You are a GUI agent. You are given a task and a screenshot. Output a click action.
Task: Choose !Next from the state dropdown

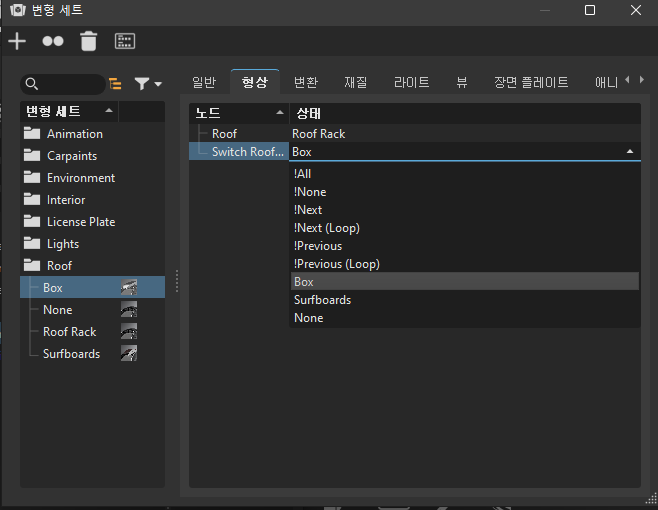click(x=465, y=210)
